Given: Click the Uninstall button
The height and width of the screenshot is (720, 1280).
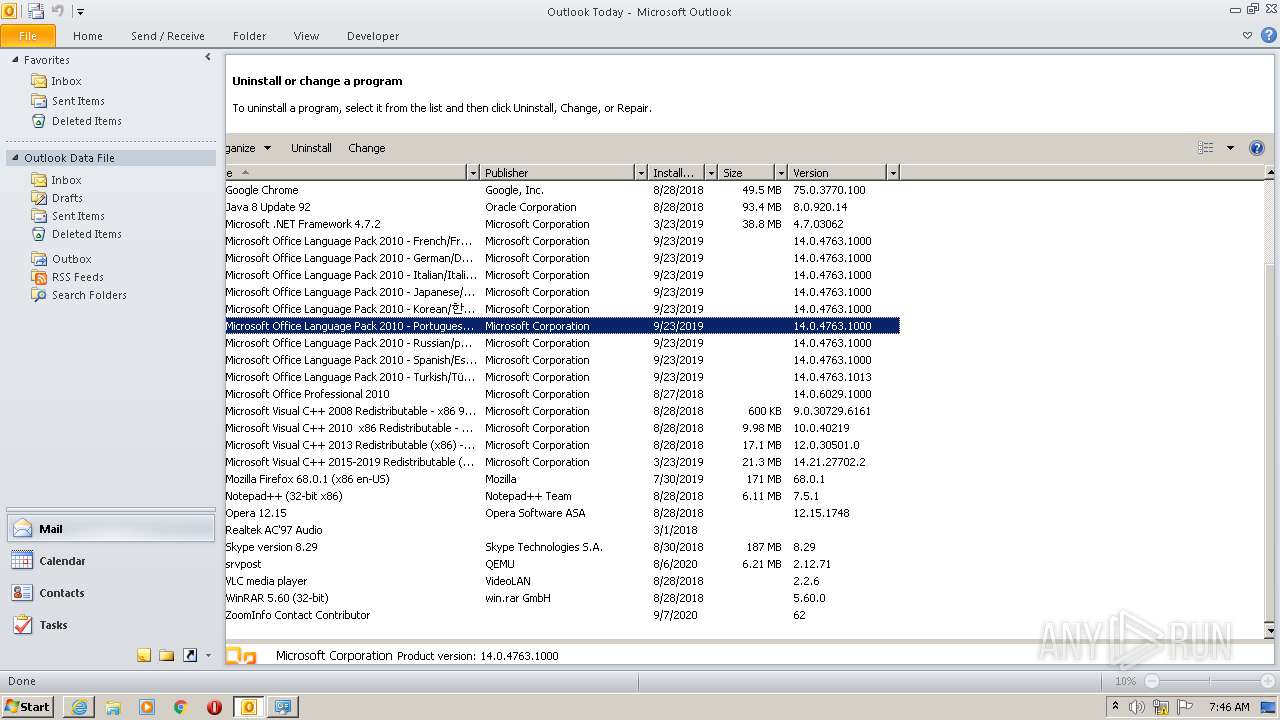Looking at the screenshot, I should (x=311, y=148).
